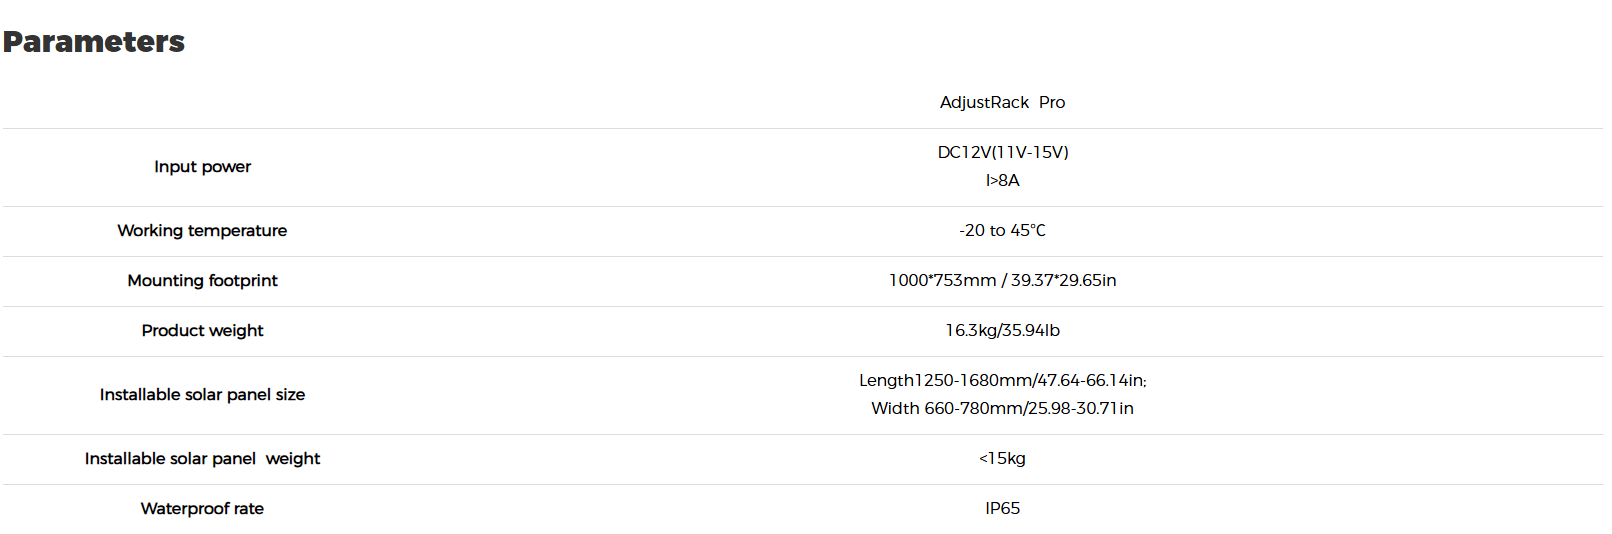Screen dimensions: 1612x534
Task: Click the Installable solar panel size label
Action: (x=202, y=395)
